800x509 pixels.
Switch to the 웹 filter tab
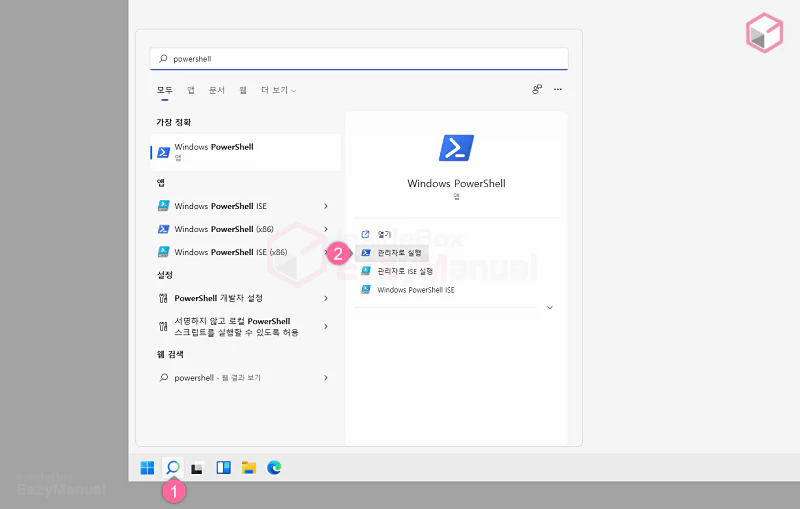(x=243, y=90)
